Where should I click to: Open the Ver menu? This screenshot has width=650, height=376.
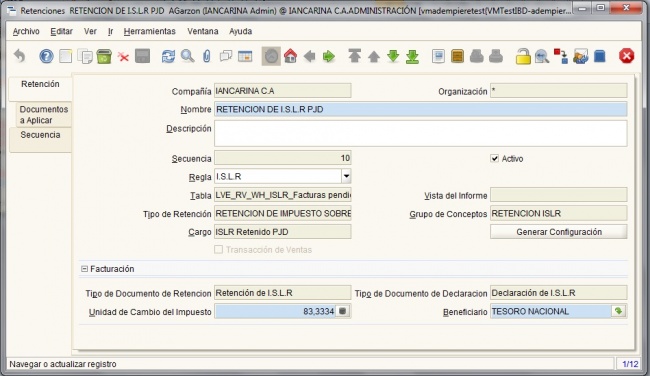90,32
